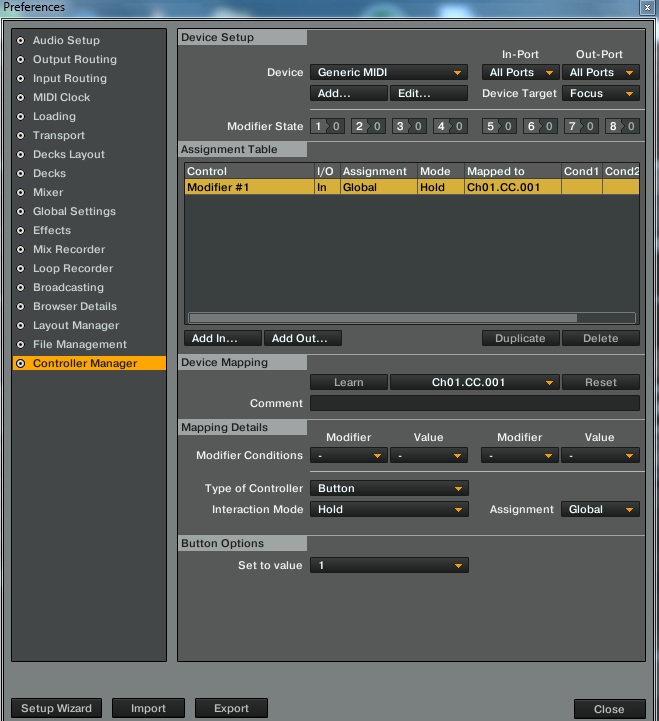Open the Type of Controller dropdown
Image resolution: width=659 pixels, height=721 pixels.
pyautogui.click(x=389, y=488)
